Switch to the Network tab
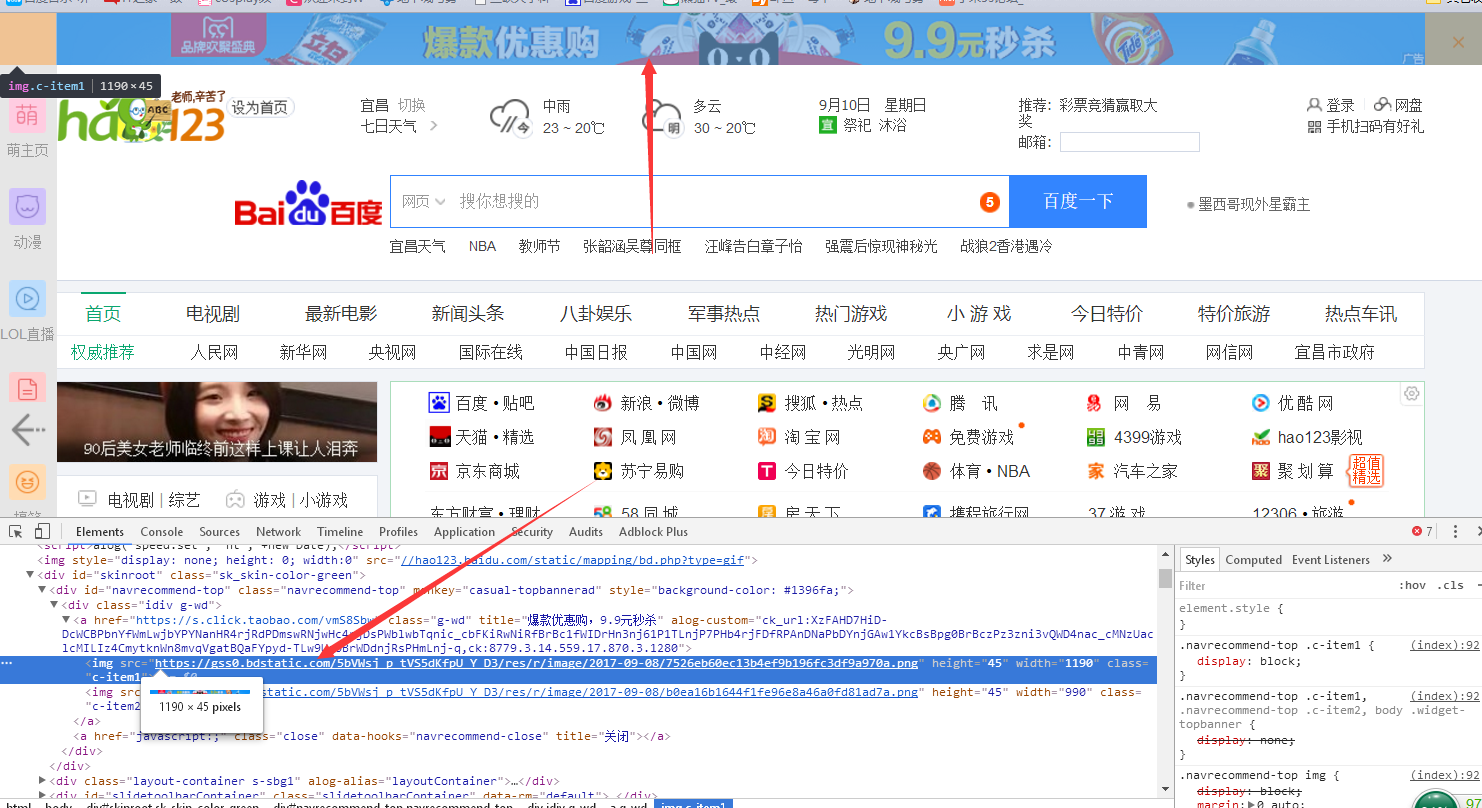The height and width of the screenshot is (808, 1482). [278, 532]
